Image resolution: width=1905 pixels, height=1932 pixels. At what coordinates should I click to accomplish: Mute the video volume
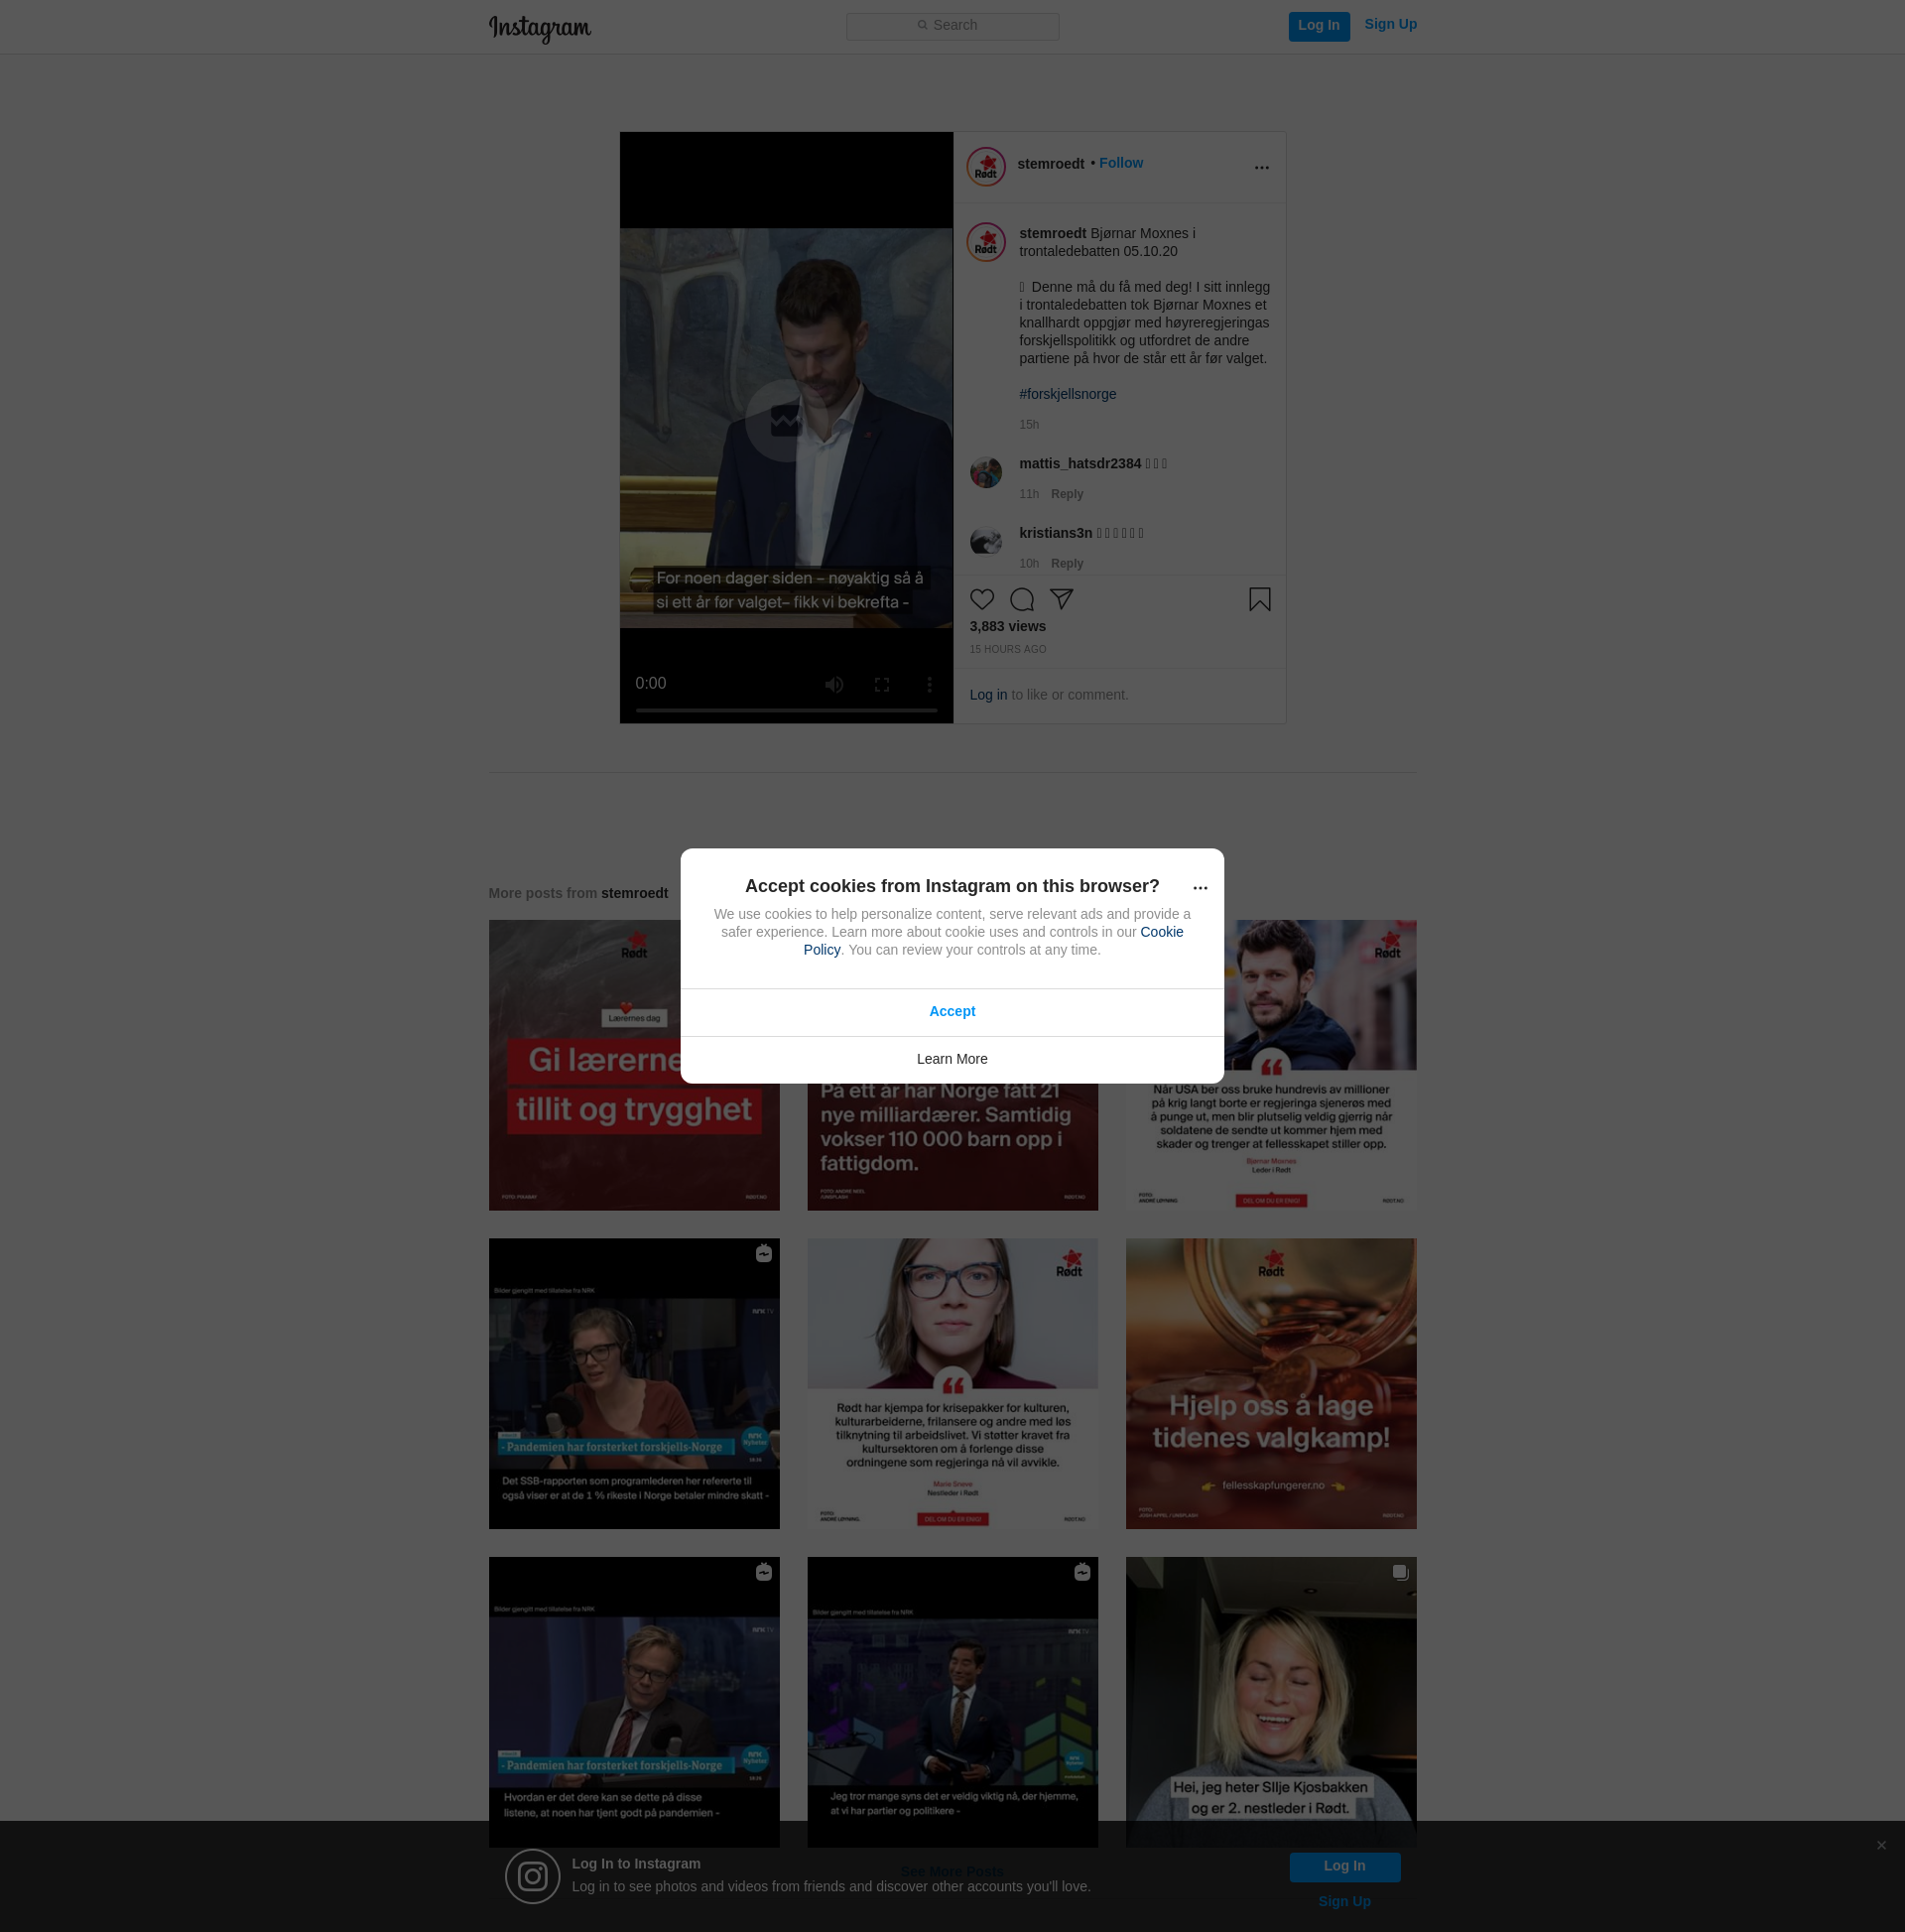tap(834, 684)
